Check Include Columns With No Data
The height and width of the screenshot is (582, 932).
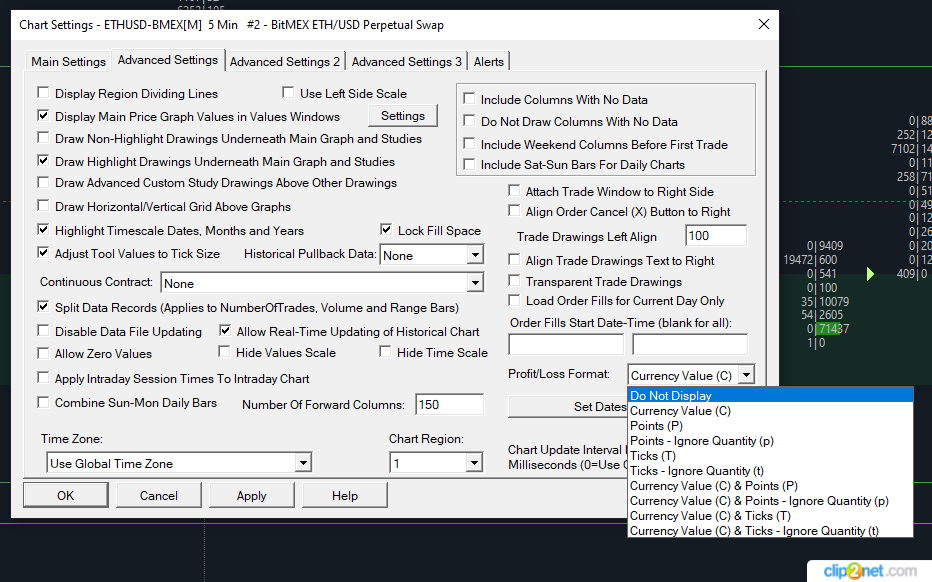pos(469,99)
